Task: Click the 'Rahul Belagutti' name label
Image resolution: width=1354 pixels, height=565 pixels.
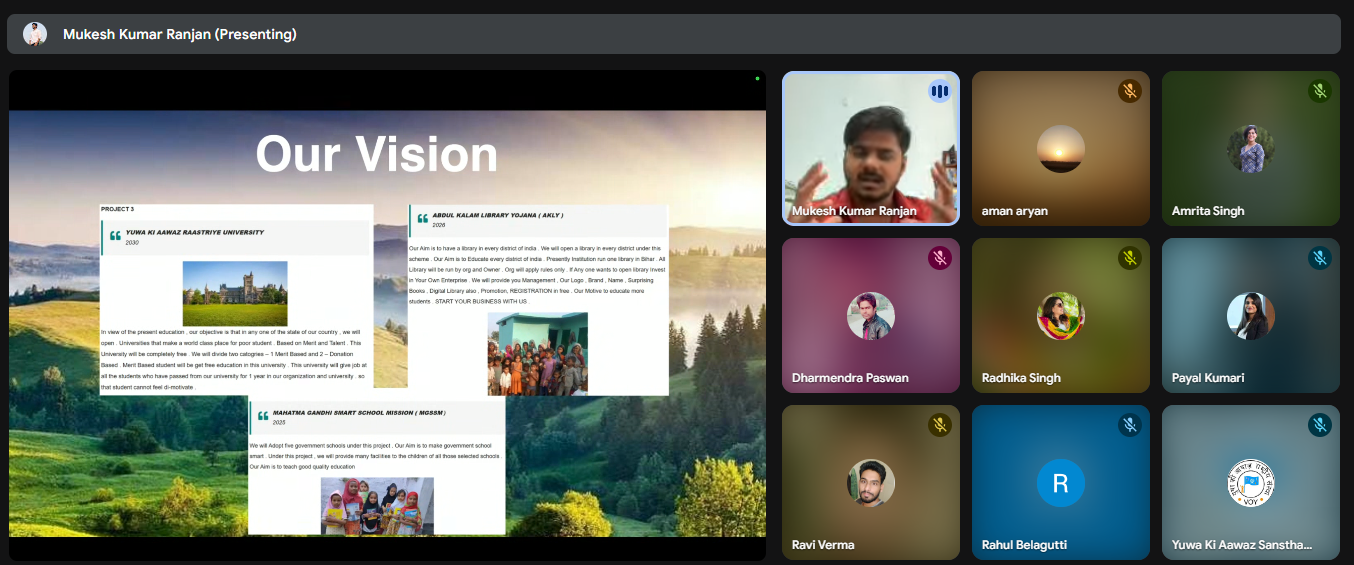Action: click(1024, 545)
